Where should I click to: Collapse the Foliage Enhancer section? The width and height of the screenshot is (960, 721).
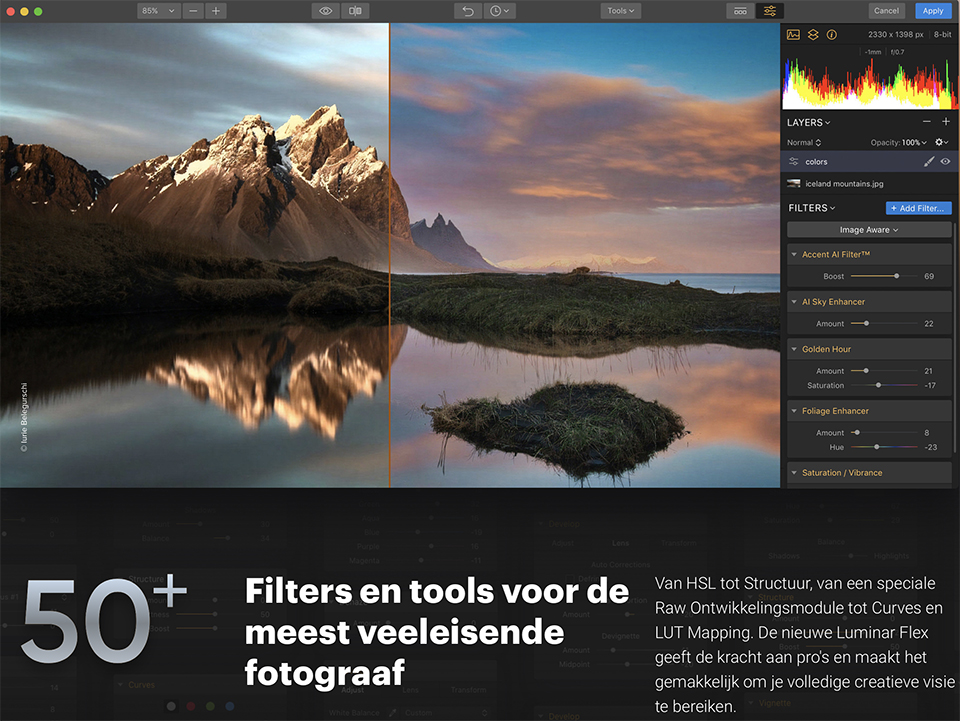click(794, 411)
